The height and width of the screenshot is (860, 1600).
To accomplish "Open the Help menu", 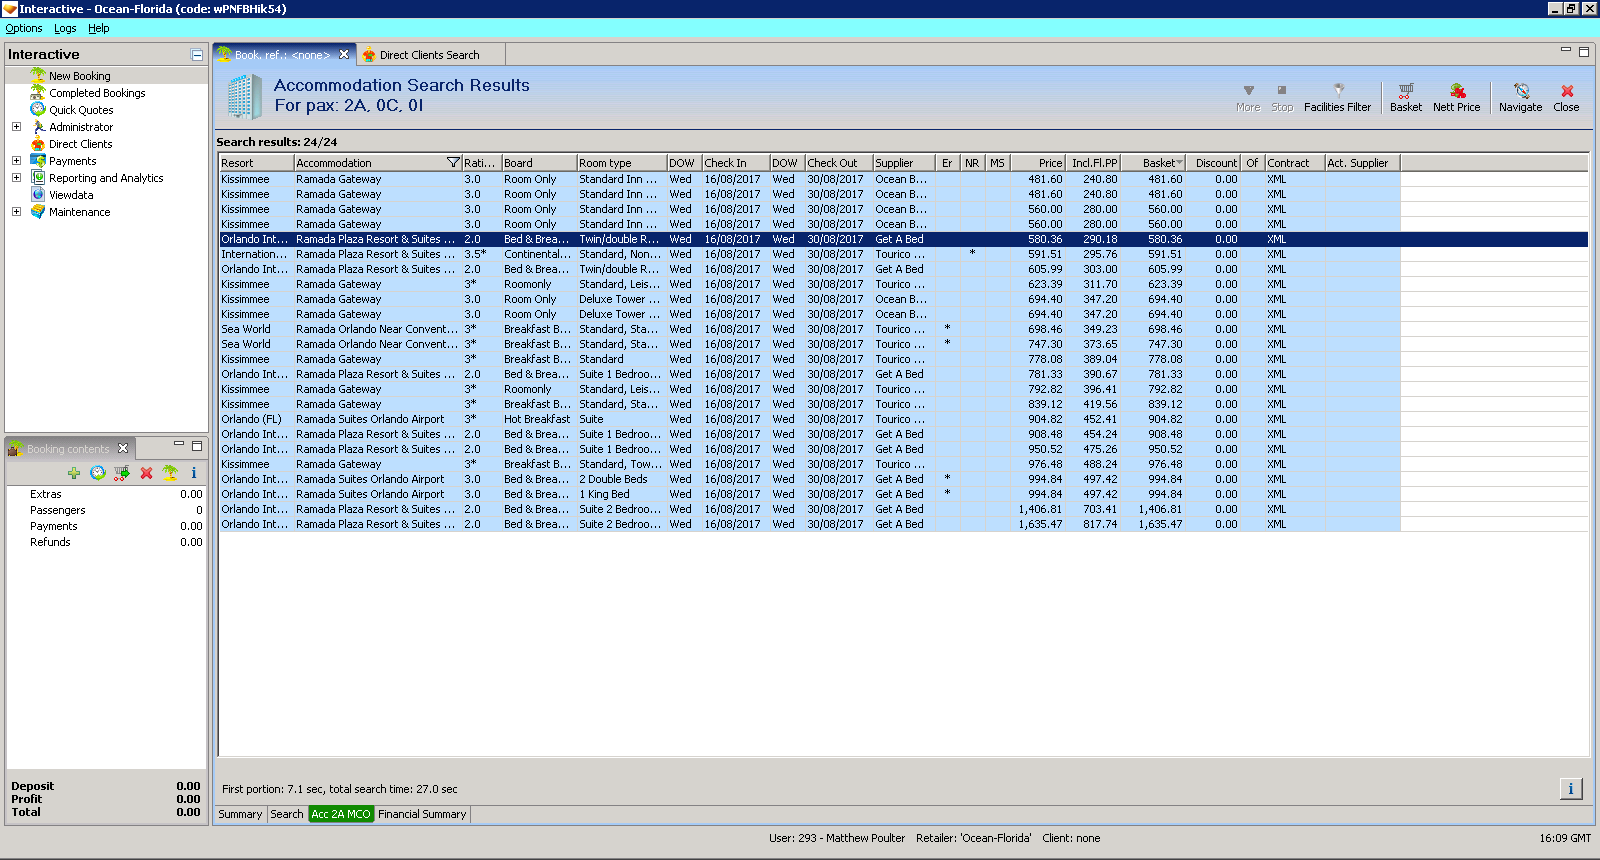I will coord(98,28).
